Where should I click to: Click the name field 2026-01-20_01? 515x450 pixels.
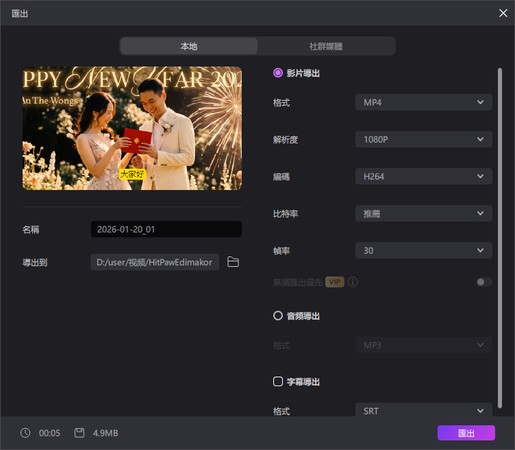166,229
